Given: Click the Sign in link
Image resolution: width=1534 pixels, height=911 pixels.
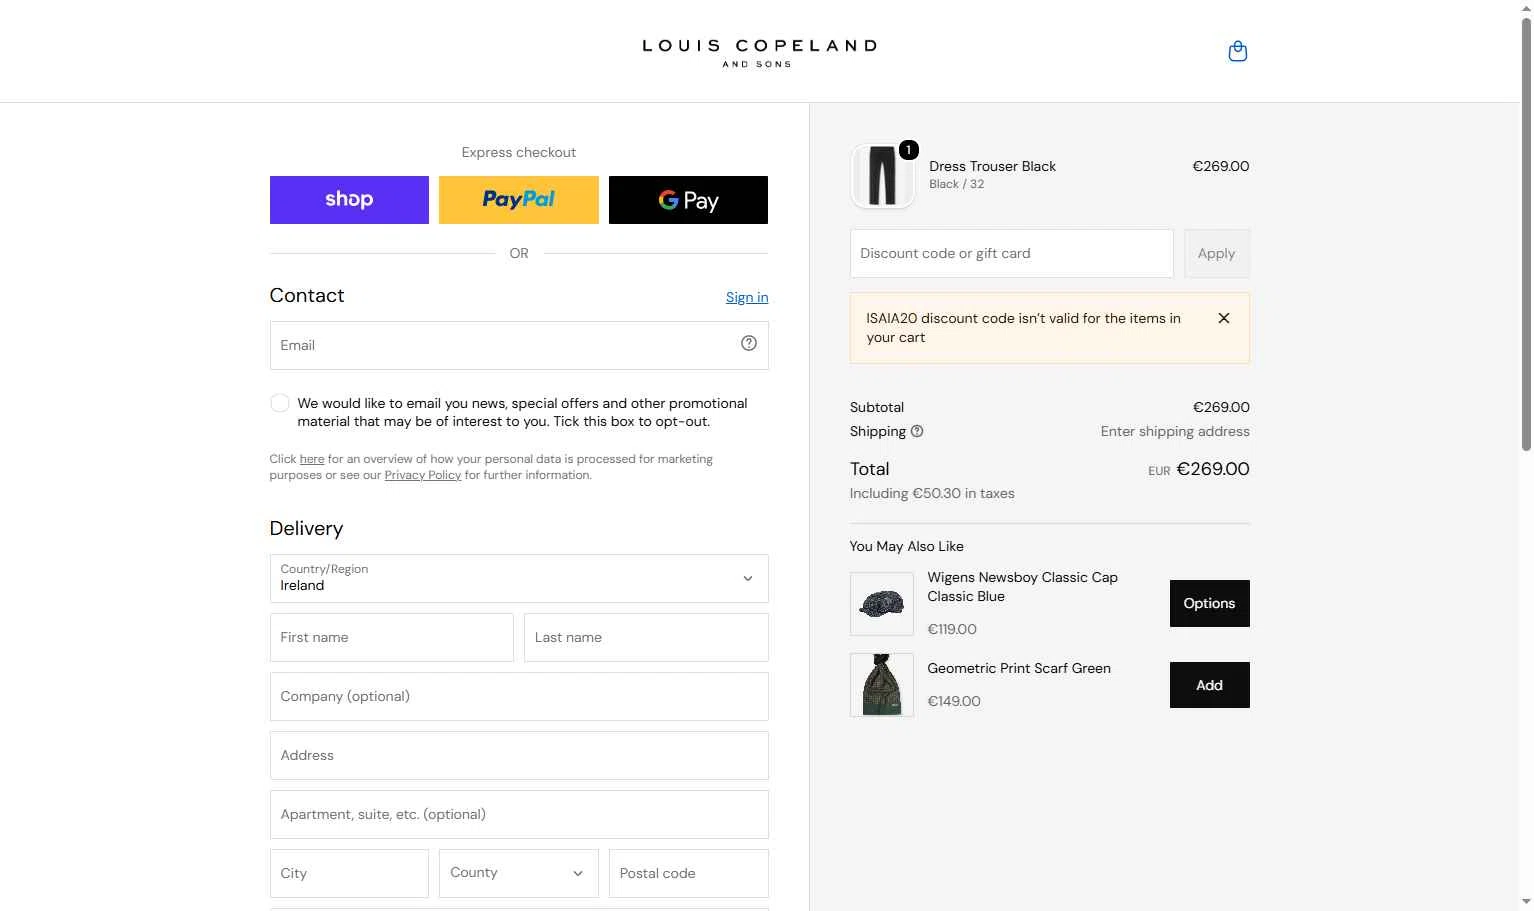Looking at the screenshot, I should [x=747, y=297].
